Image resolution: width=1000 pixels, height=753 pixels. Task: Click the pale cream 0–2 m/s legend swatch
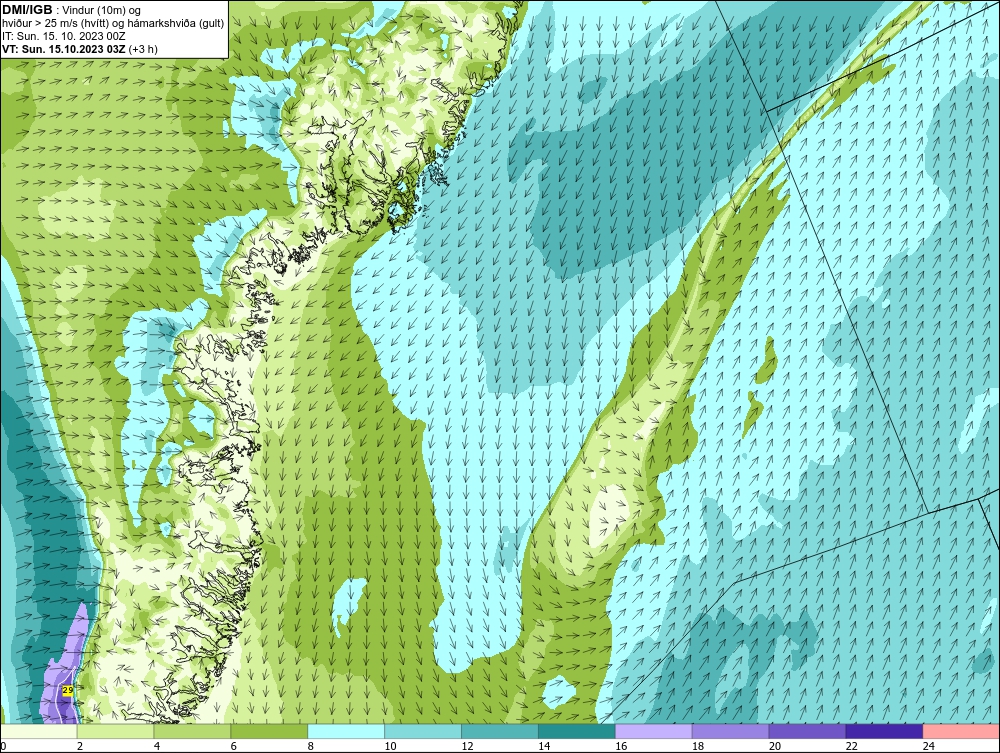[40, 731]
